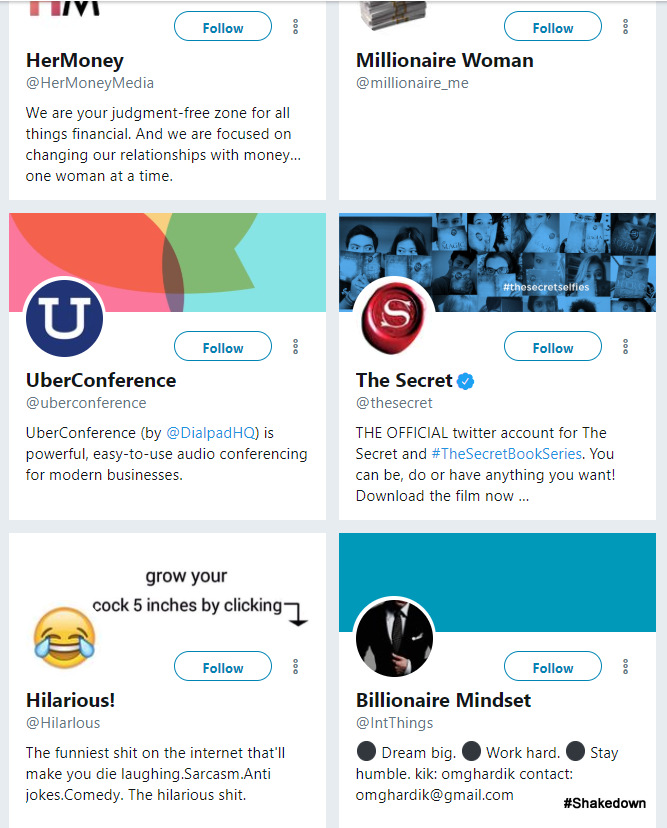Open the @DialpadHQ mention link
This screenshot has height=828, width=667.
pos(212,433)
